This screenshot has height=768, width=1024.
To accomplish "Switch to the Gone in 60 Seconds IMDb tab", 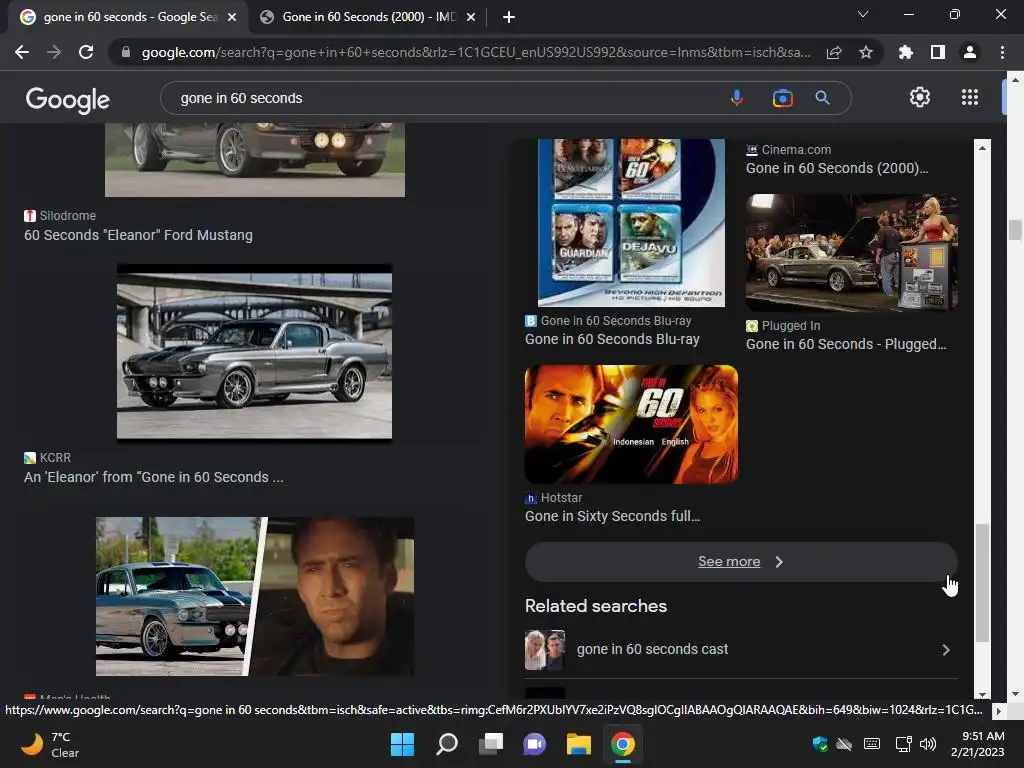I will [x=367, y=17].
